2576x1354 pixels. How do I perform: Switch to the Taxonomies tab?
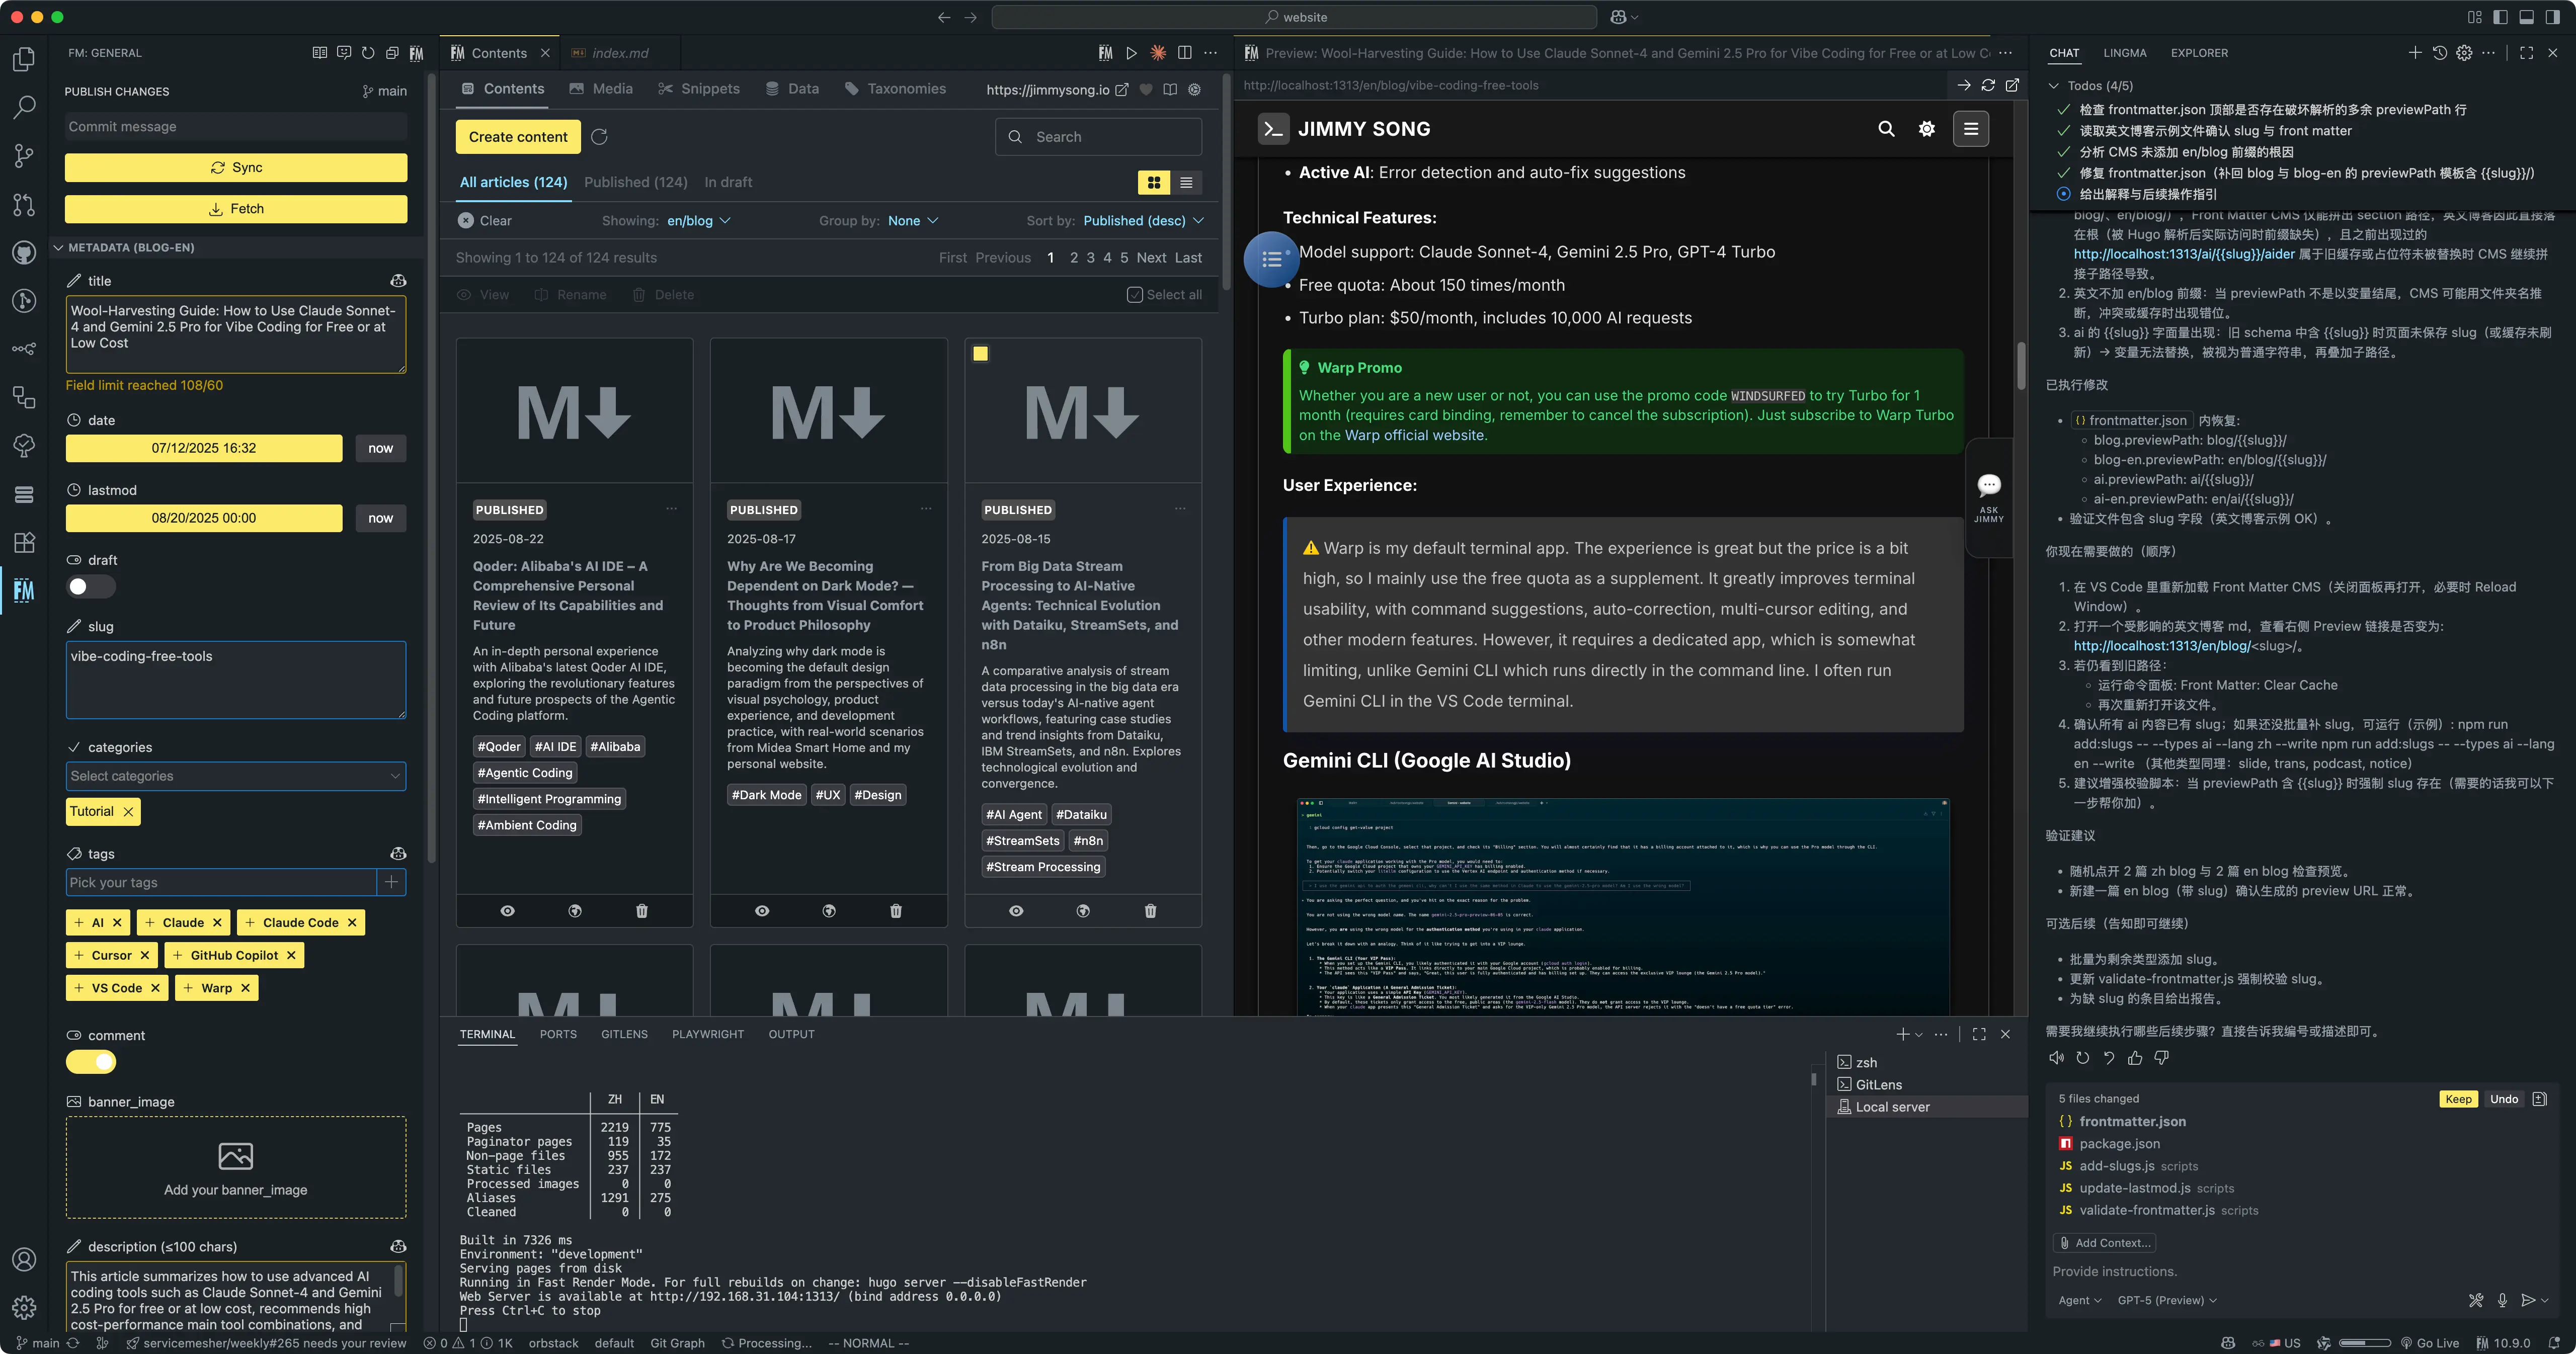tap(895, 89)
